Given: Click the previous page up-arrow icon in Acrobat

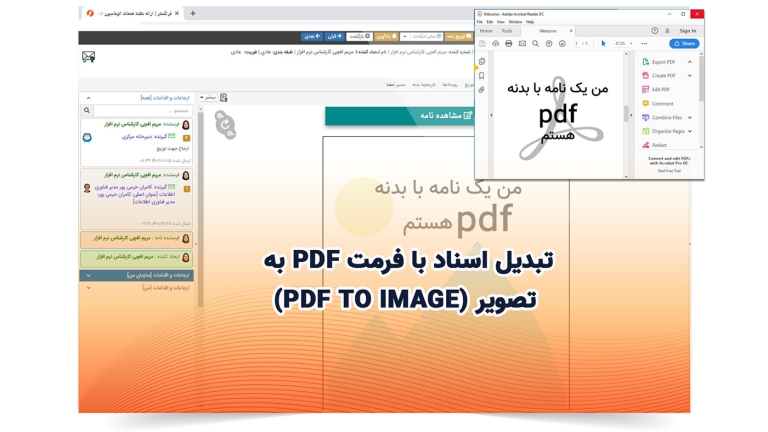Looking at the screenshot, I should [549, 44].
